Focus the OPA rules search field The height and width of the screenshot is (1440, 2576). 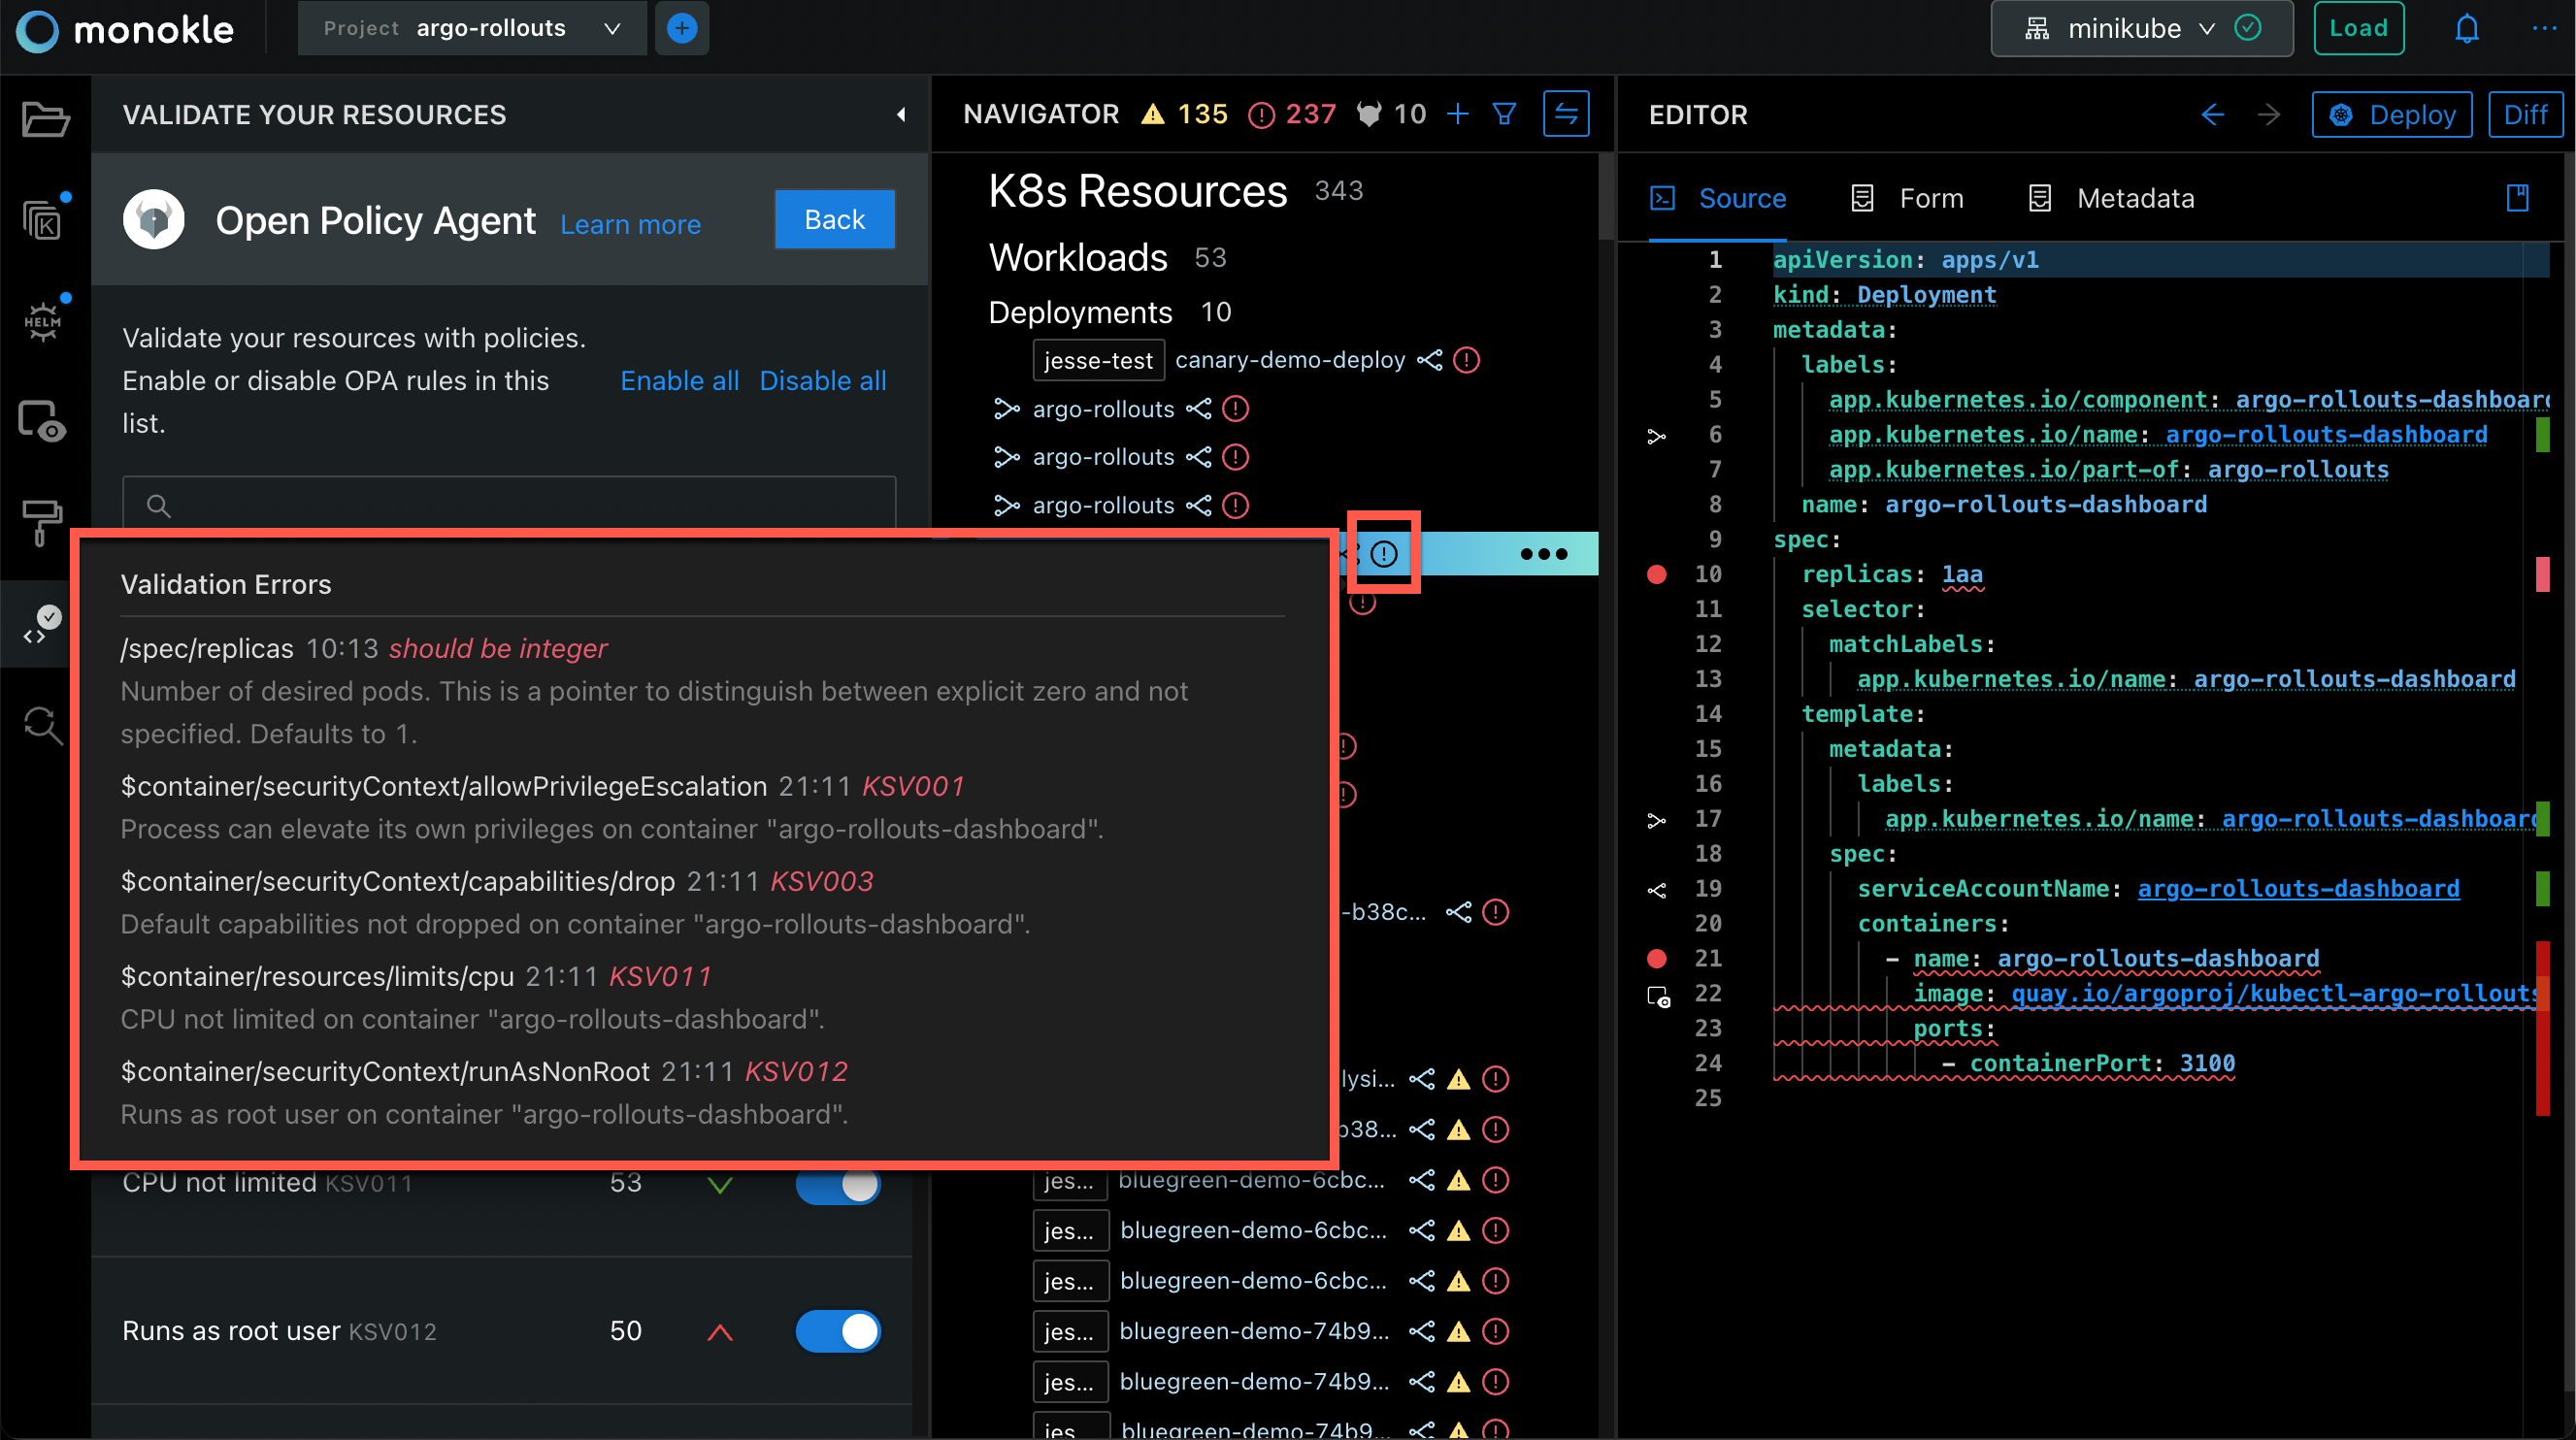click(x=509, y=504)
